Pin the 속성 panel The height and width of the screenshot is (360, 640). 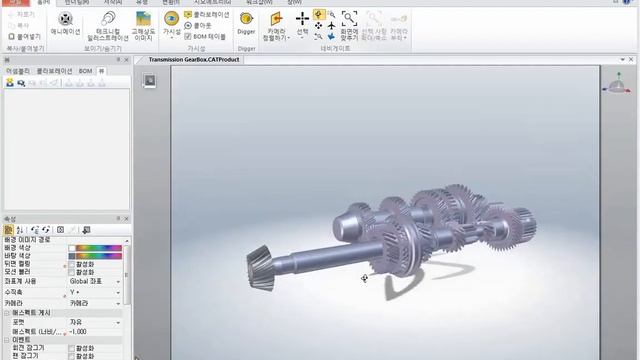(x=118, y=219)
